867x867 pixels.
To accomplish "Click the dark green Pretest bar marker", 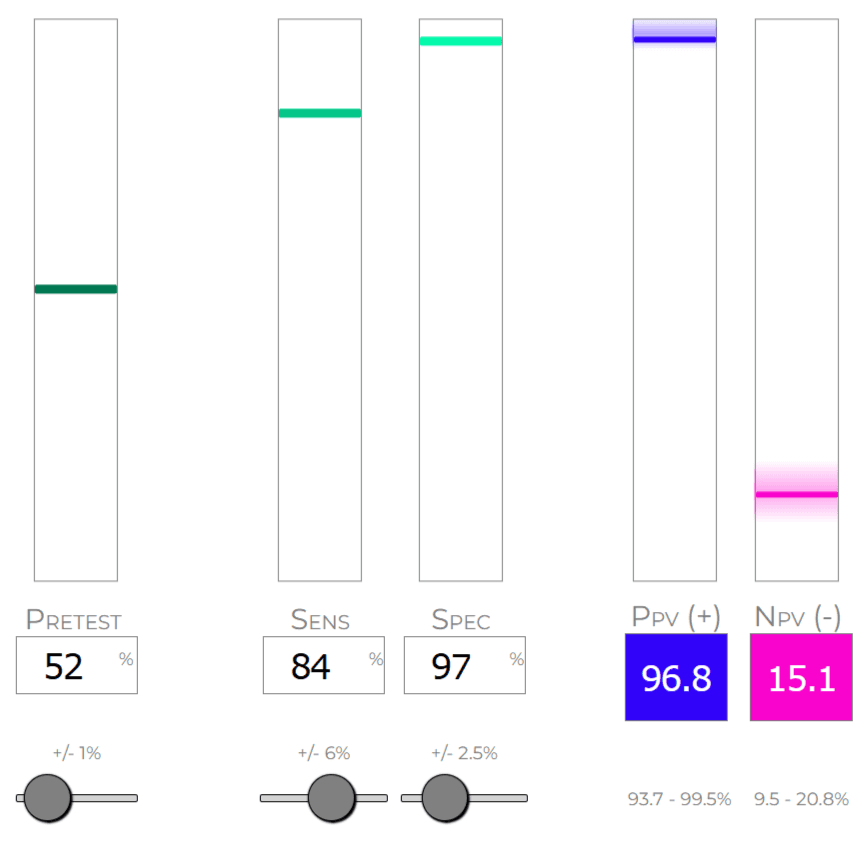I will pyautogui.click(x=76, y=289).
